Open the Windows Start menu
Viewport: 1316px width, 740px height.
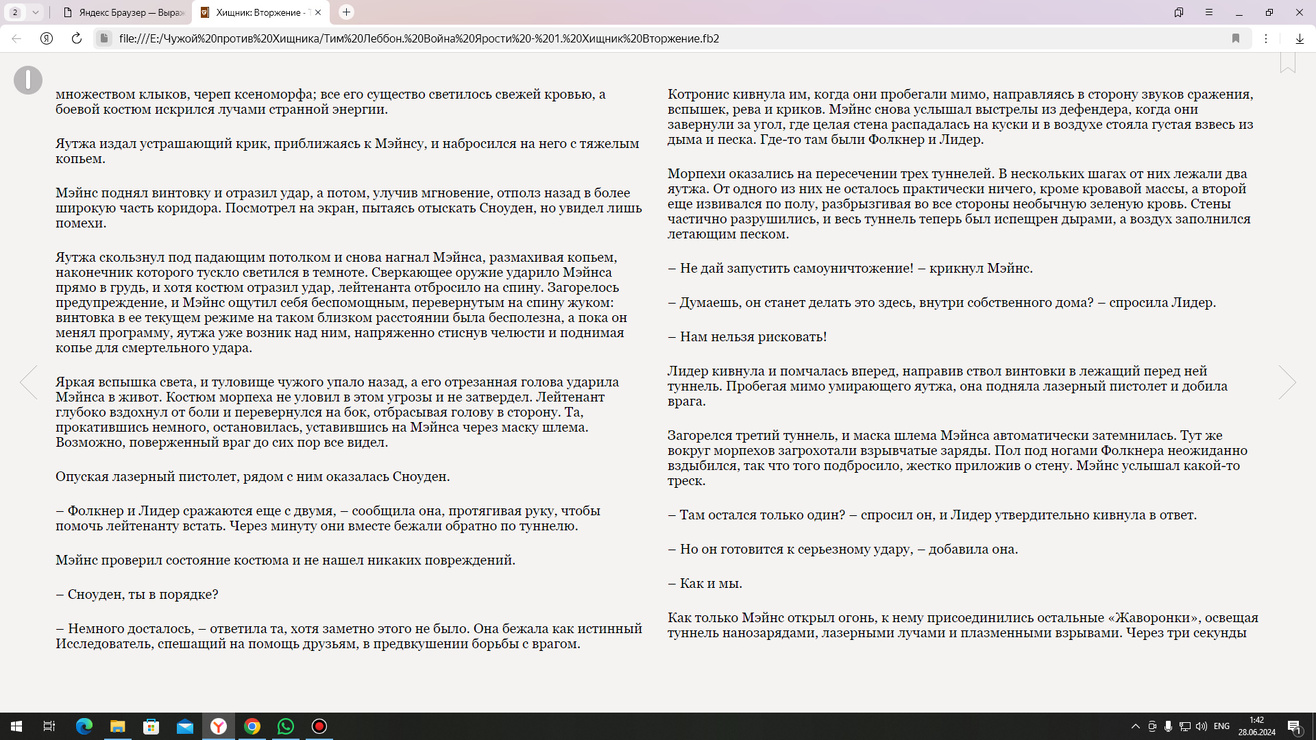[16, 726]
